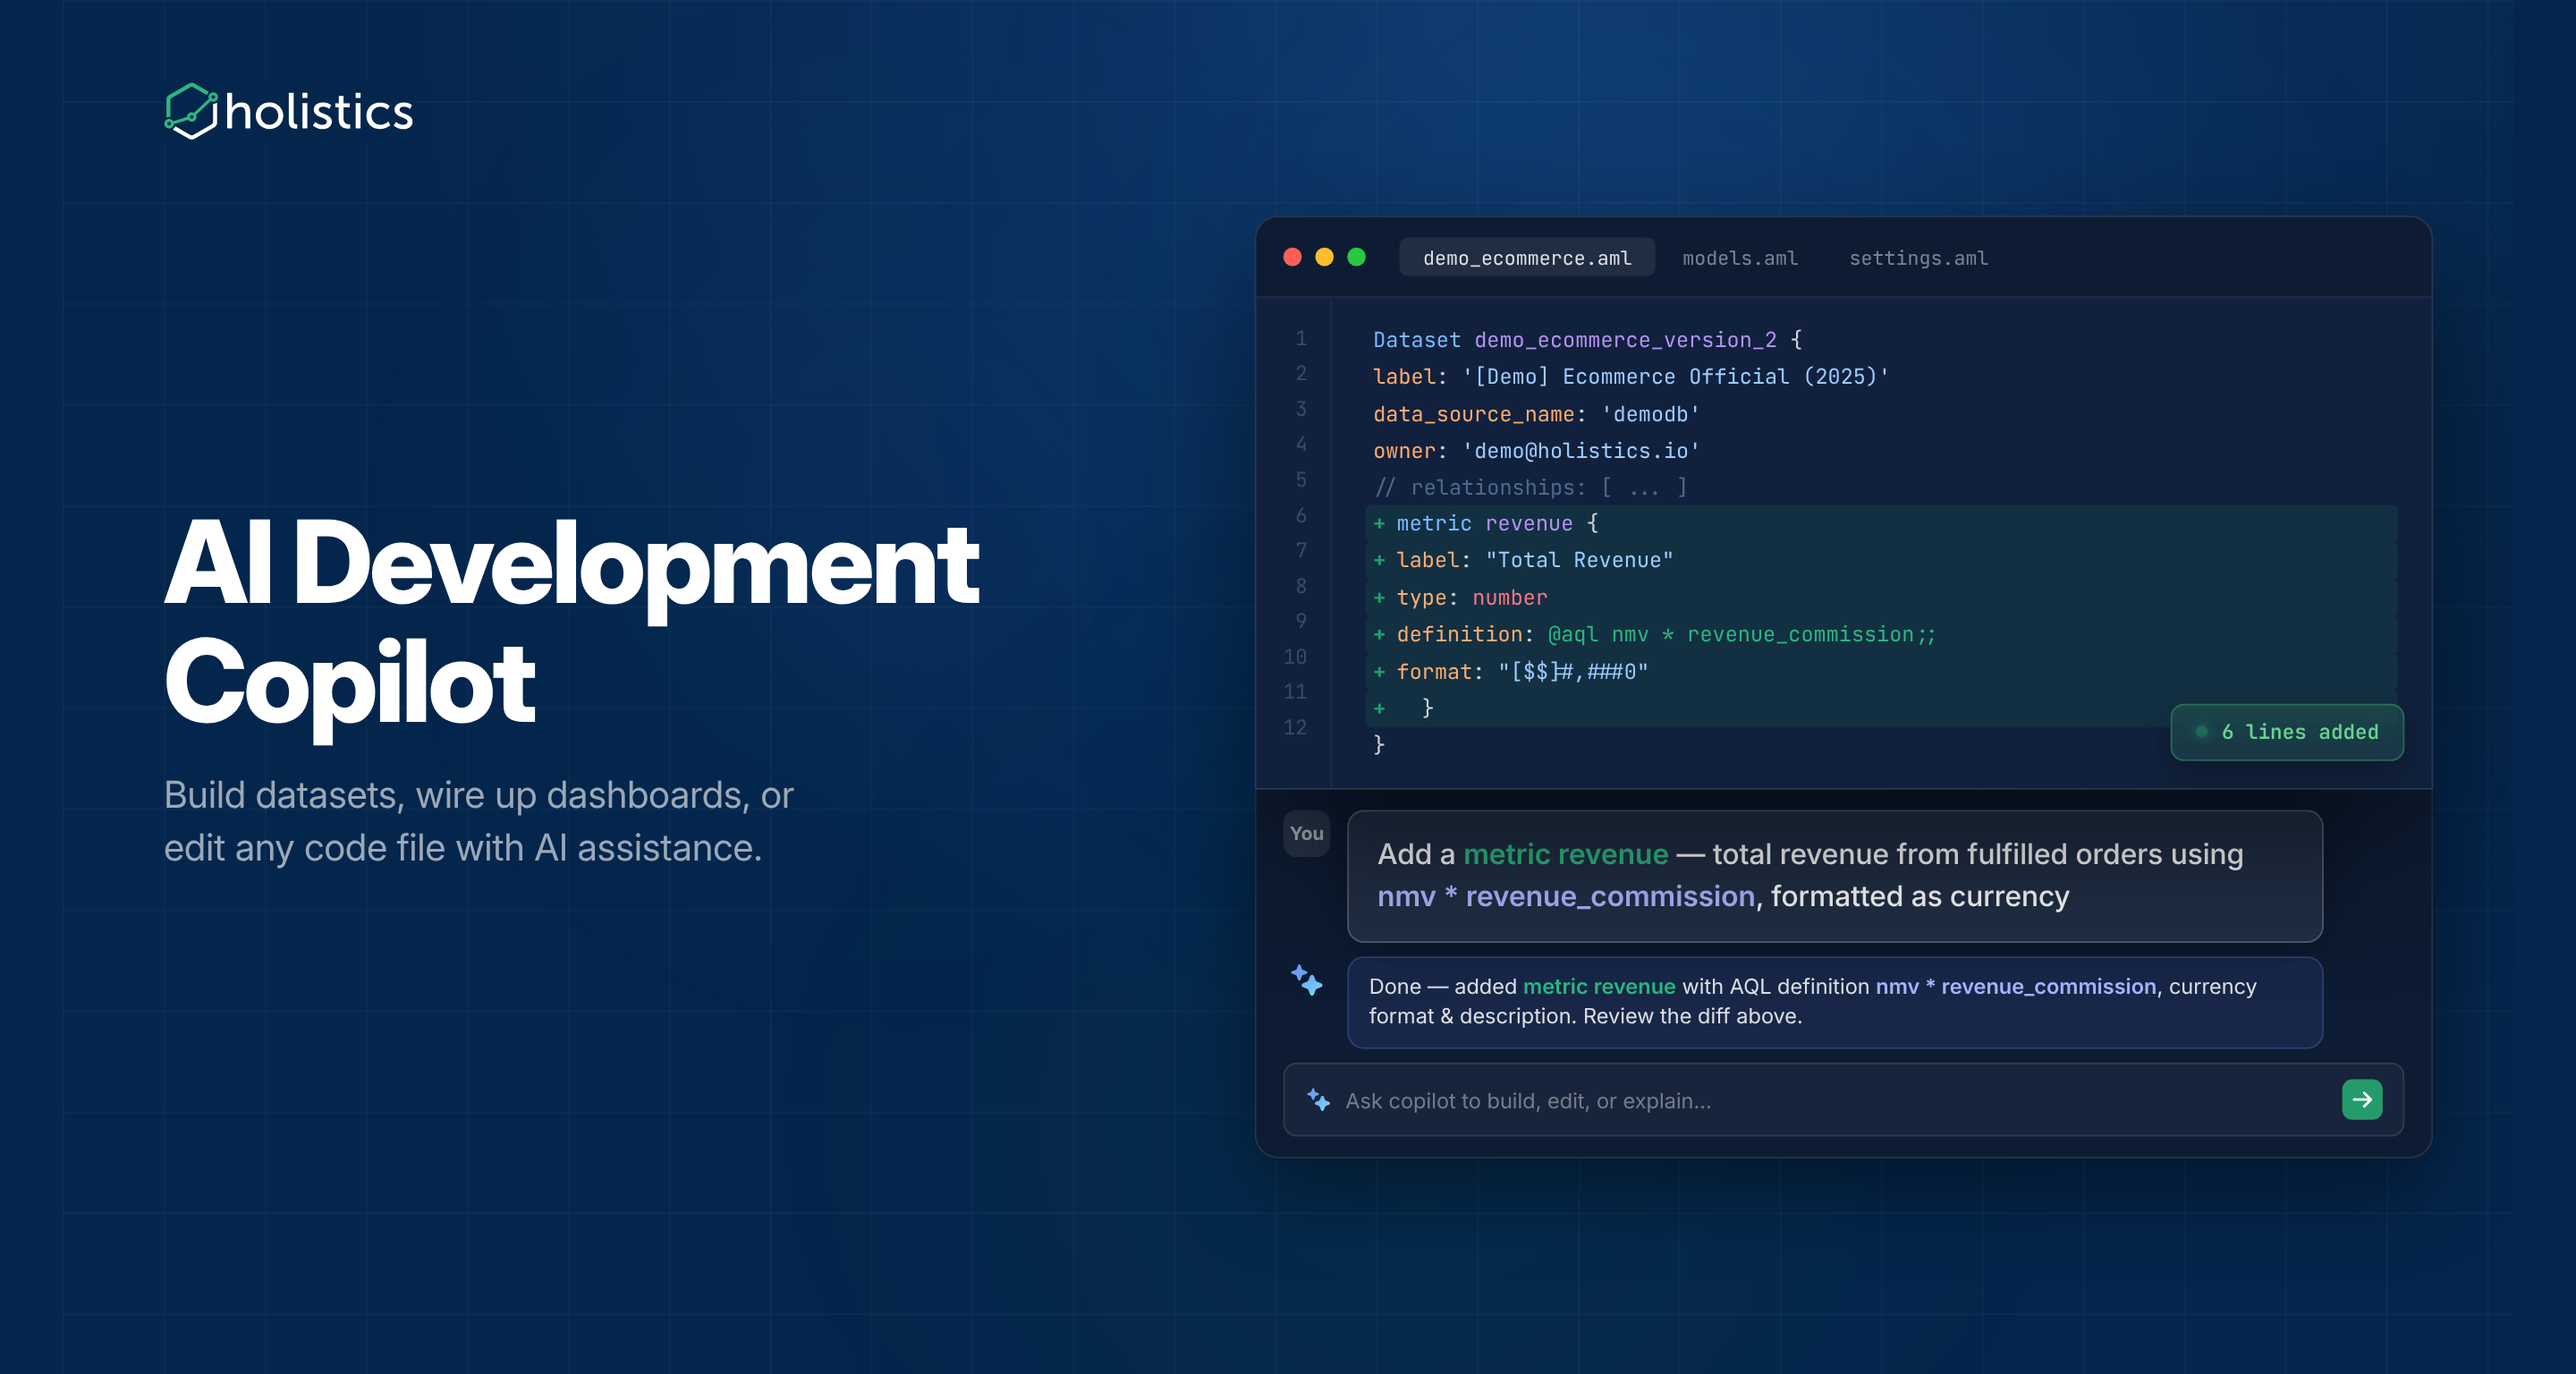Click the '6 lines added' badge
The image size is (2576, 1374).
[2286, 732]
